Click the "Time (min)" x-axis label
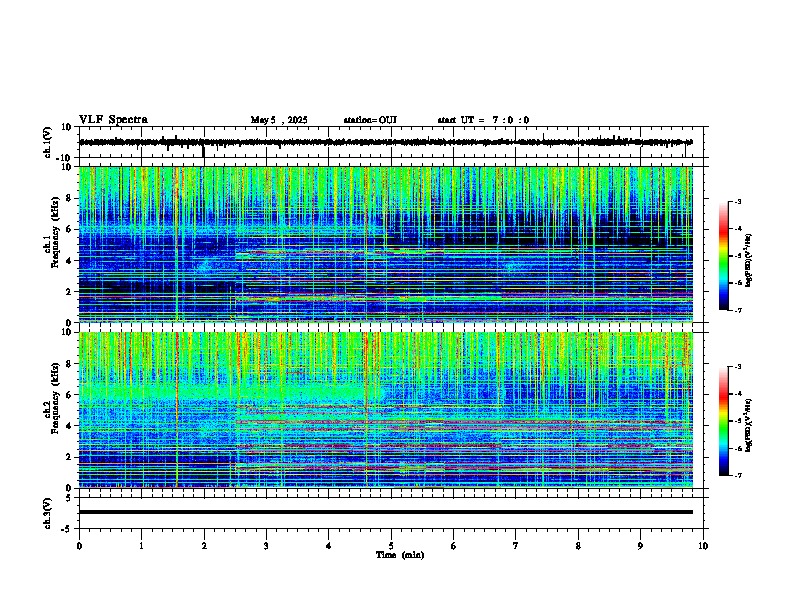Screen dimensions: 792x612 400,555
